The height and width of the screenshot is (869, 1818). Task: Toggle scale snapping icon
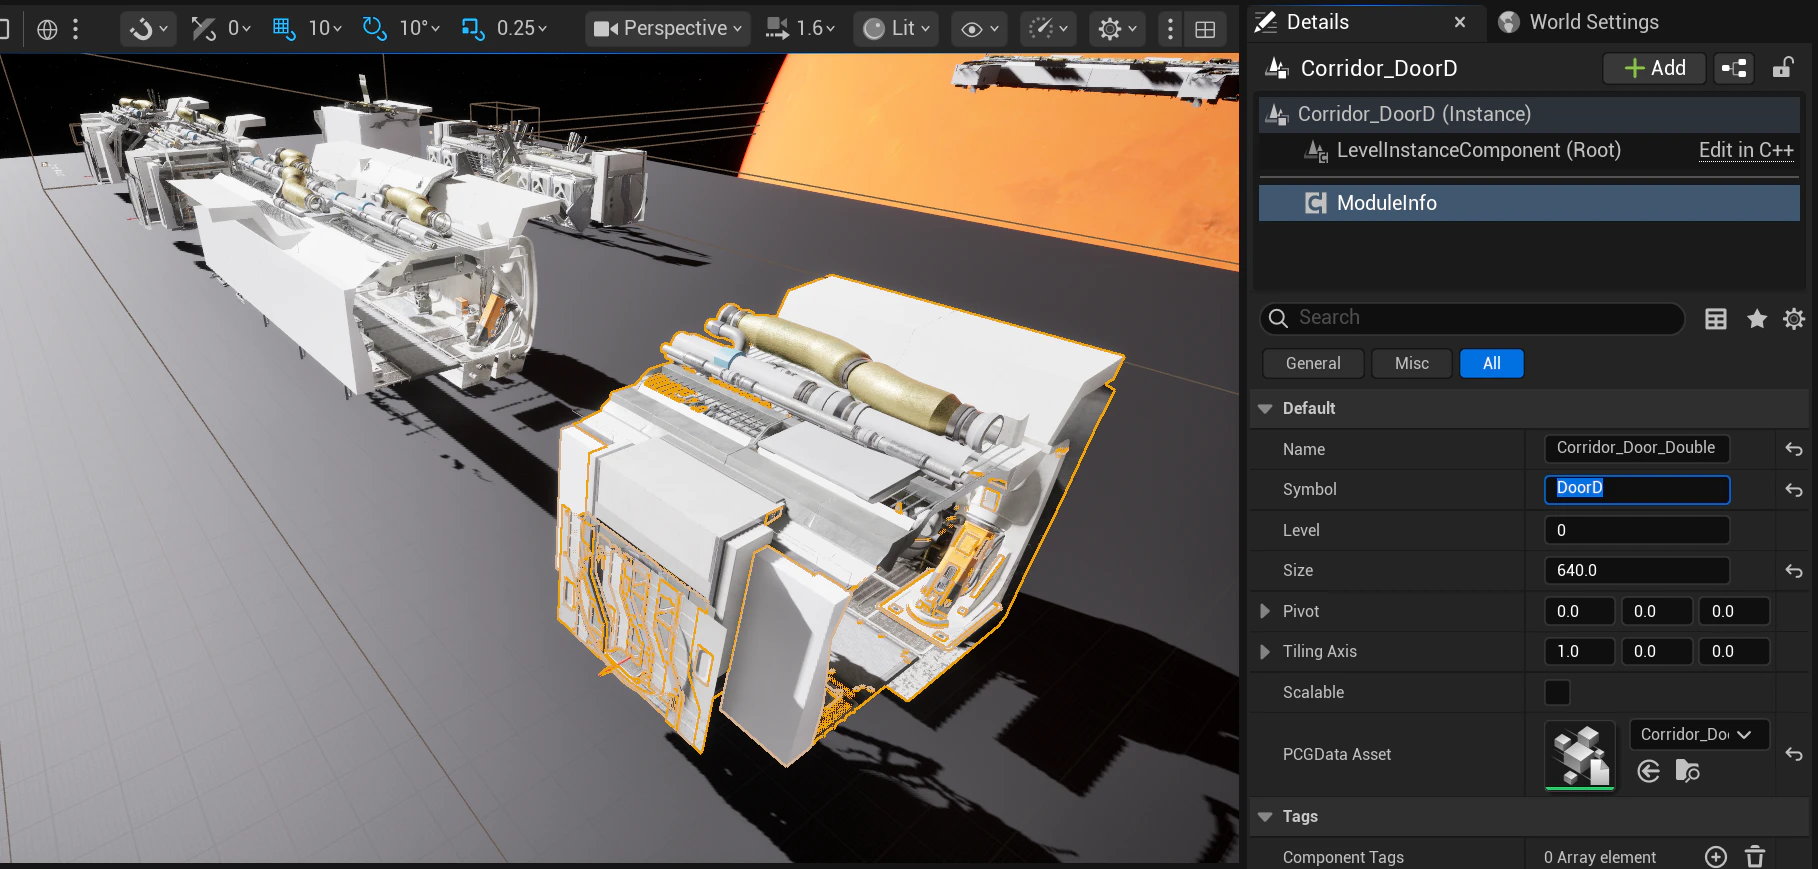pyautogui.click(x=473, y=29)
